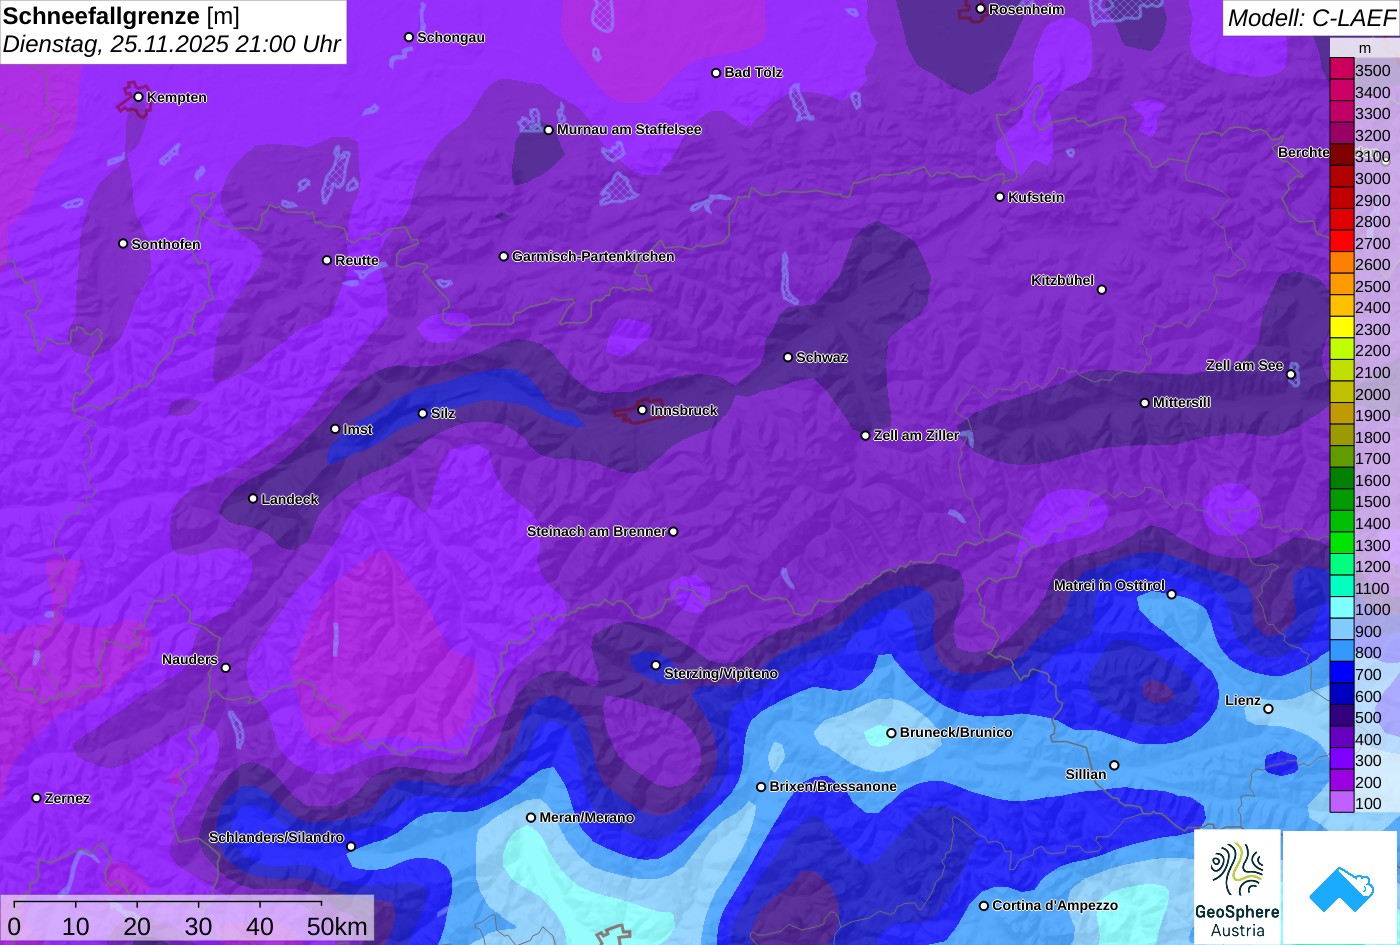Click the 2300 m yellow legend swatch
This screenshot has width=1400, height=945.
[x=1341, y=328]
